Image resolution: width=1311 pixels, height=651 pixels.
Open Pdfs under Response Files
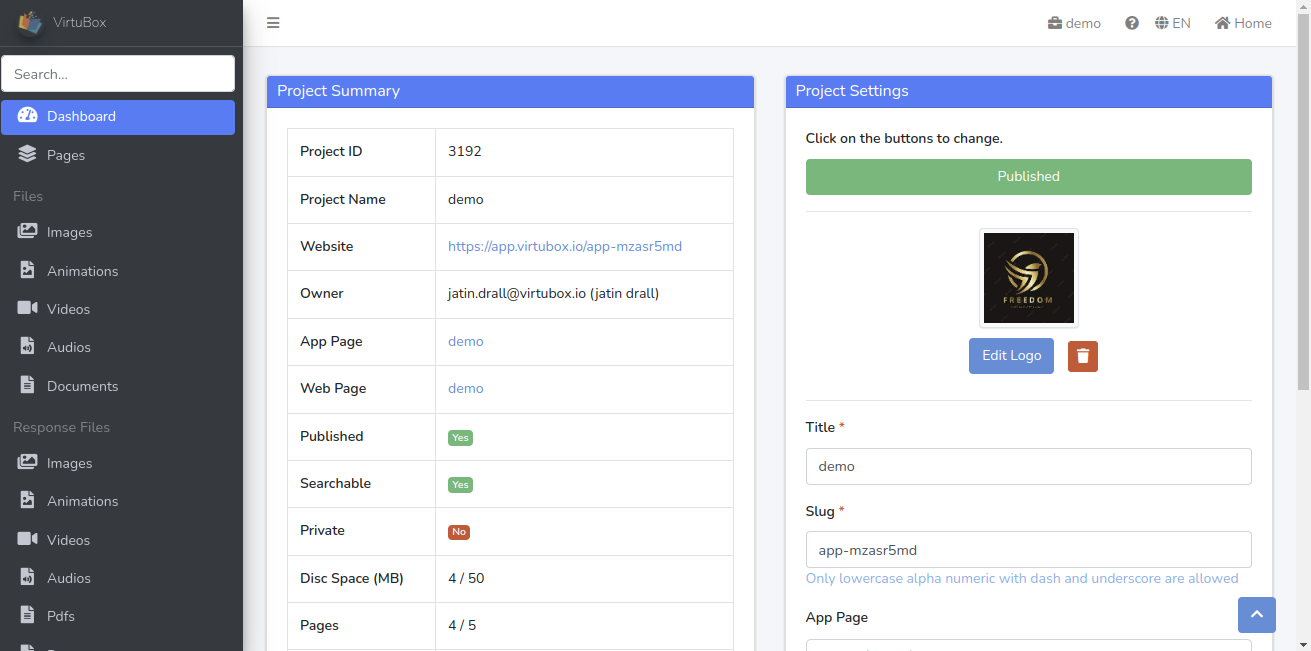pos(62,616)
